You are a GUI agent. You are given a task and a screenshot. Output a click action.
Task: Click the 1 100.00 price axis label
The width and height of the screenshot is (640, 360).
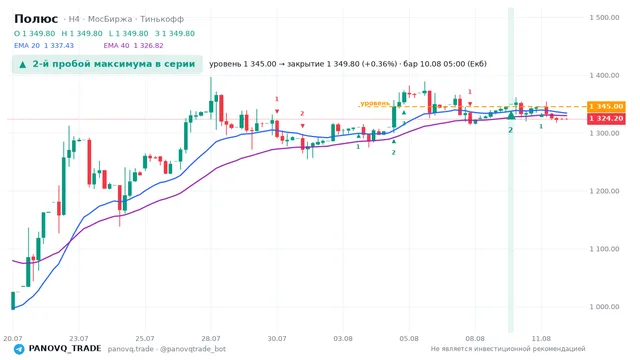point(604,249)
